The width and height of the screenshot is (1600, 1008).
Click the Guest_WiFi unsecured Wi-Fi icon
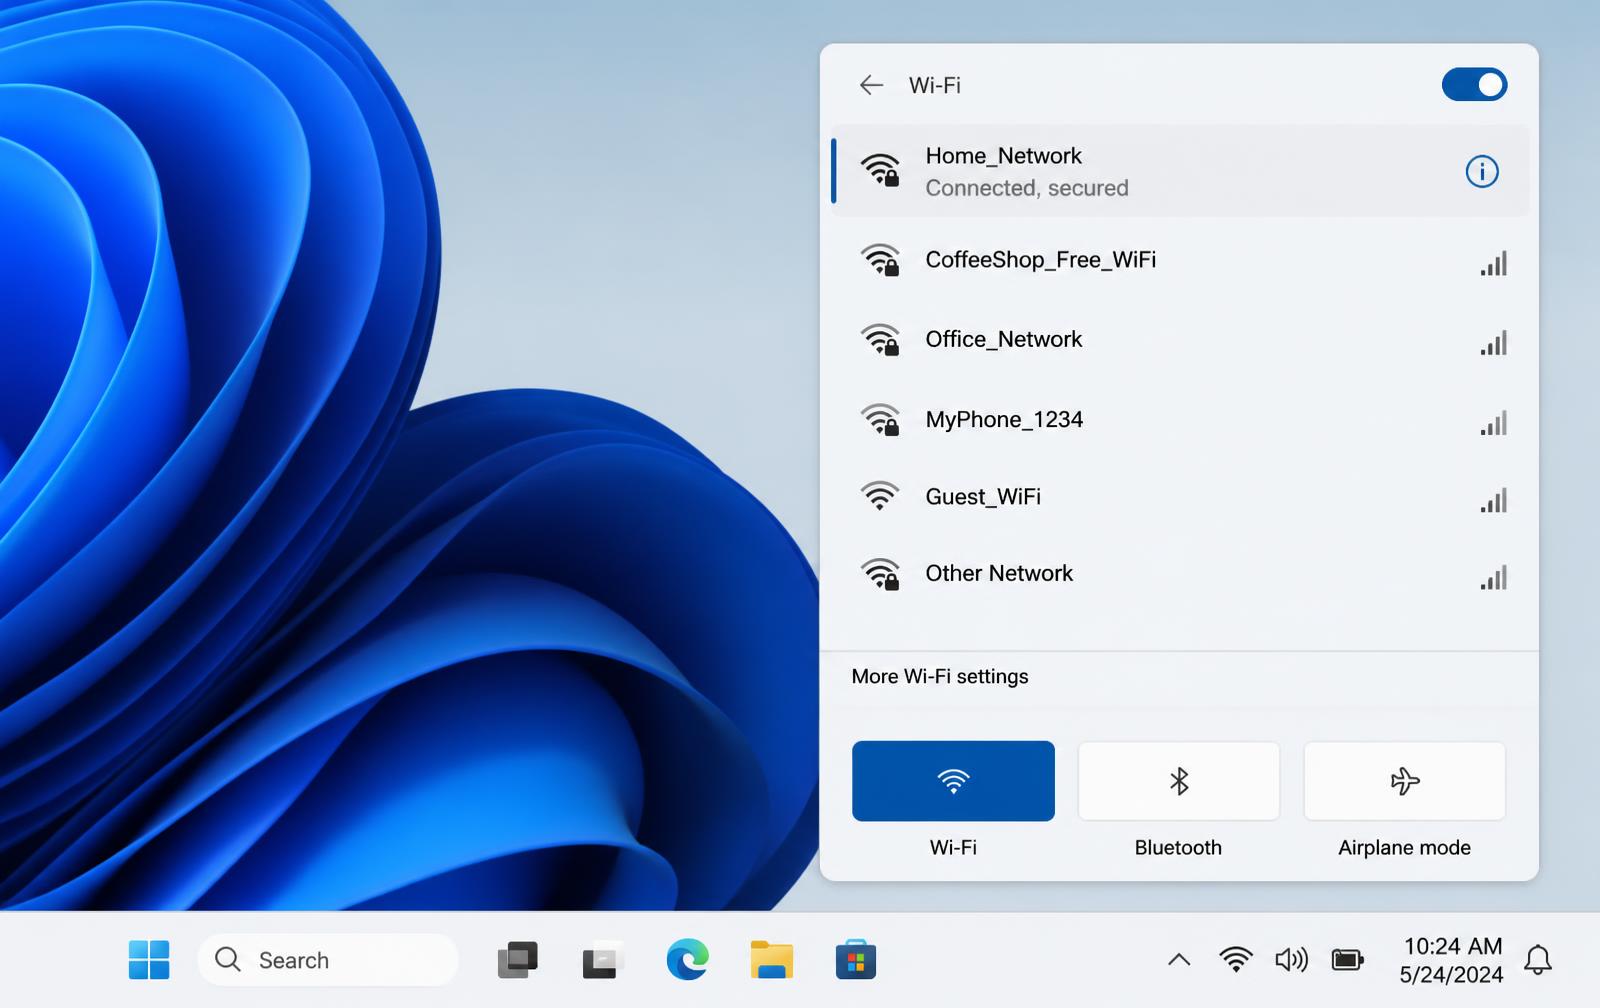(x=880, y=496)
